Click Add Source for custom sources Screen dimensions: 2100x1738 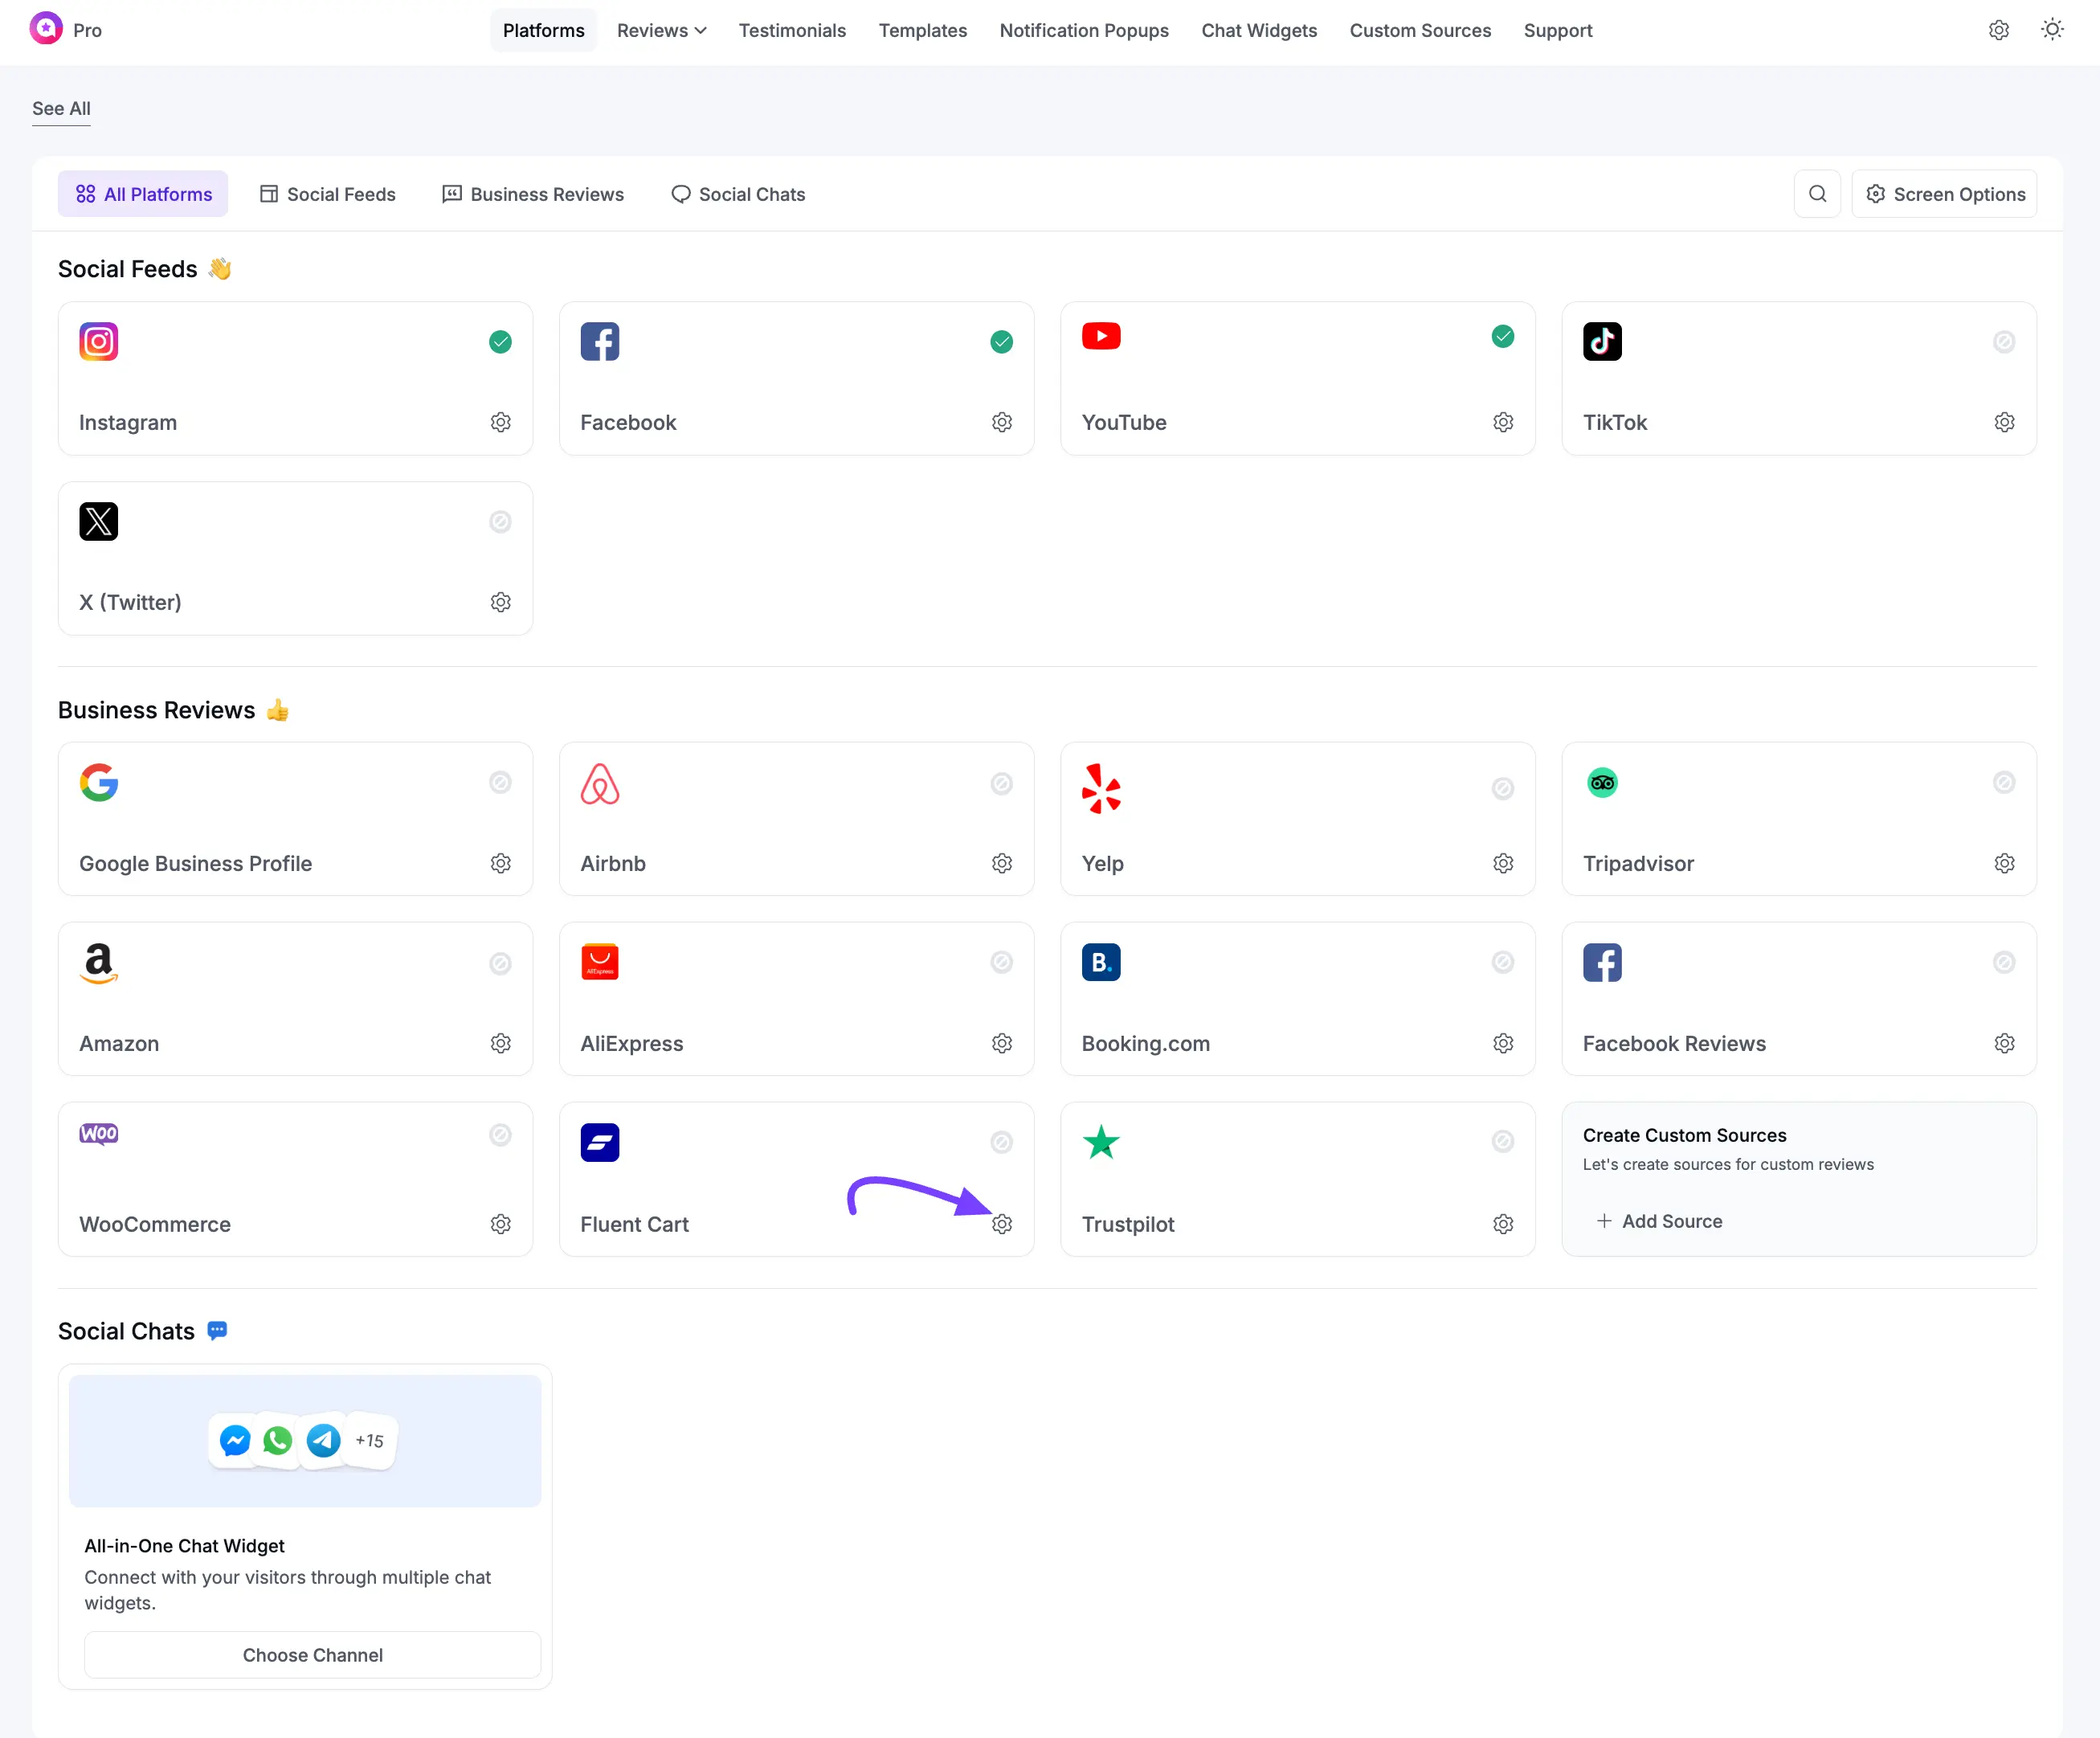(1660, 1221)
